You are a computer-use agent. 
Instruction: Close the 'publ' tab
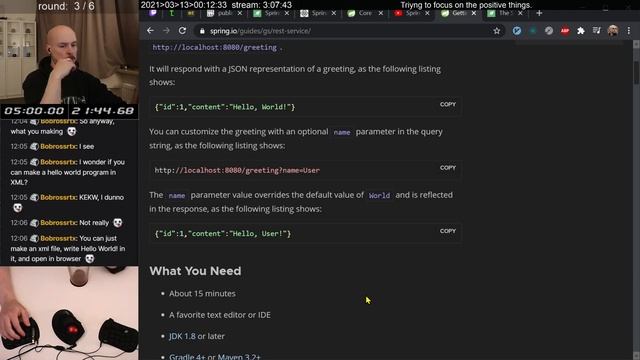240,13
